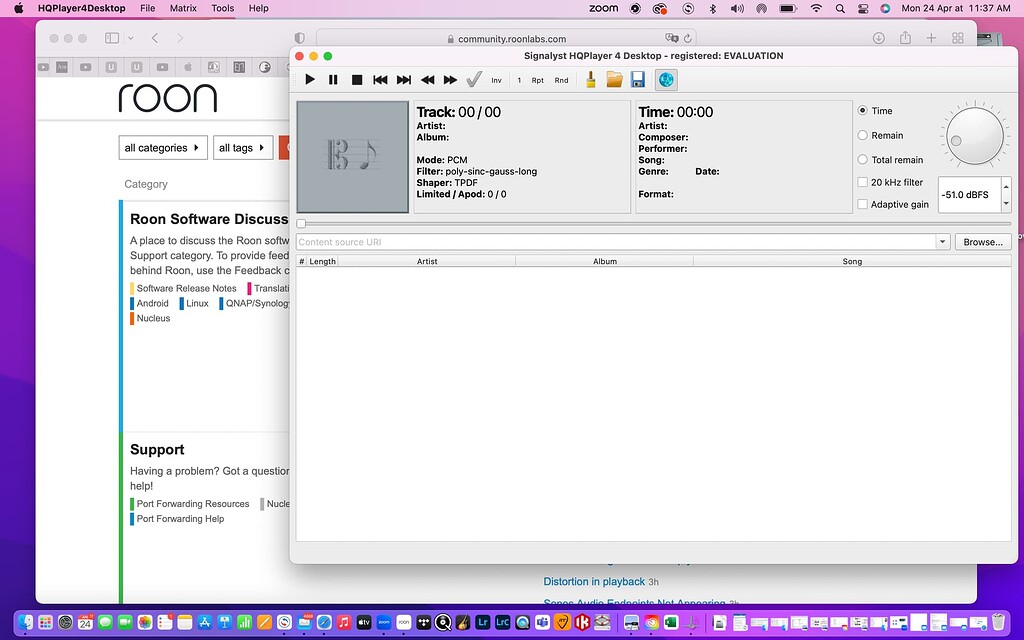The height and width of the screenshot is (640, 1024).
Task: Clear the playlist with the brush icon
Action: click(591, 80)
